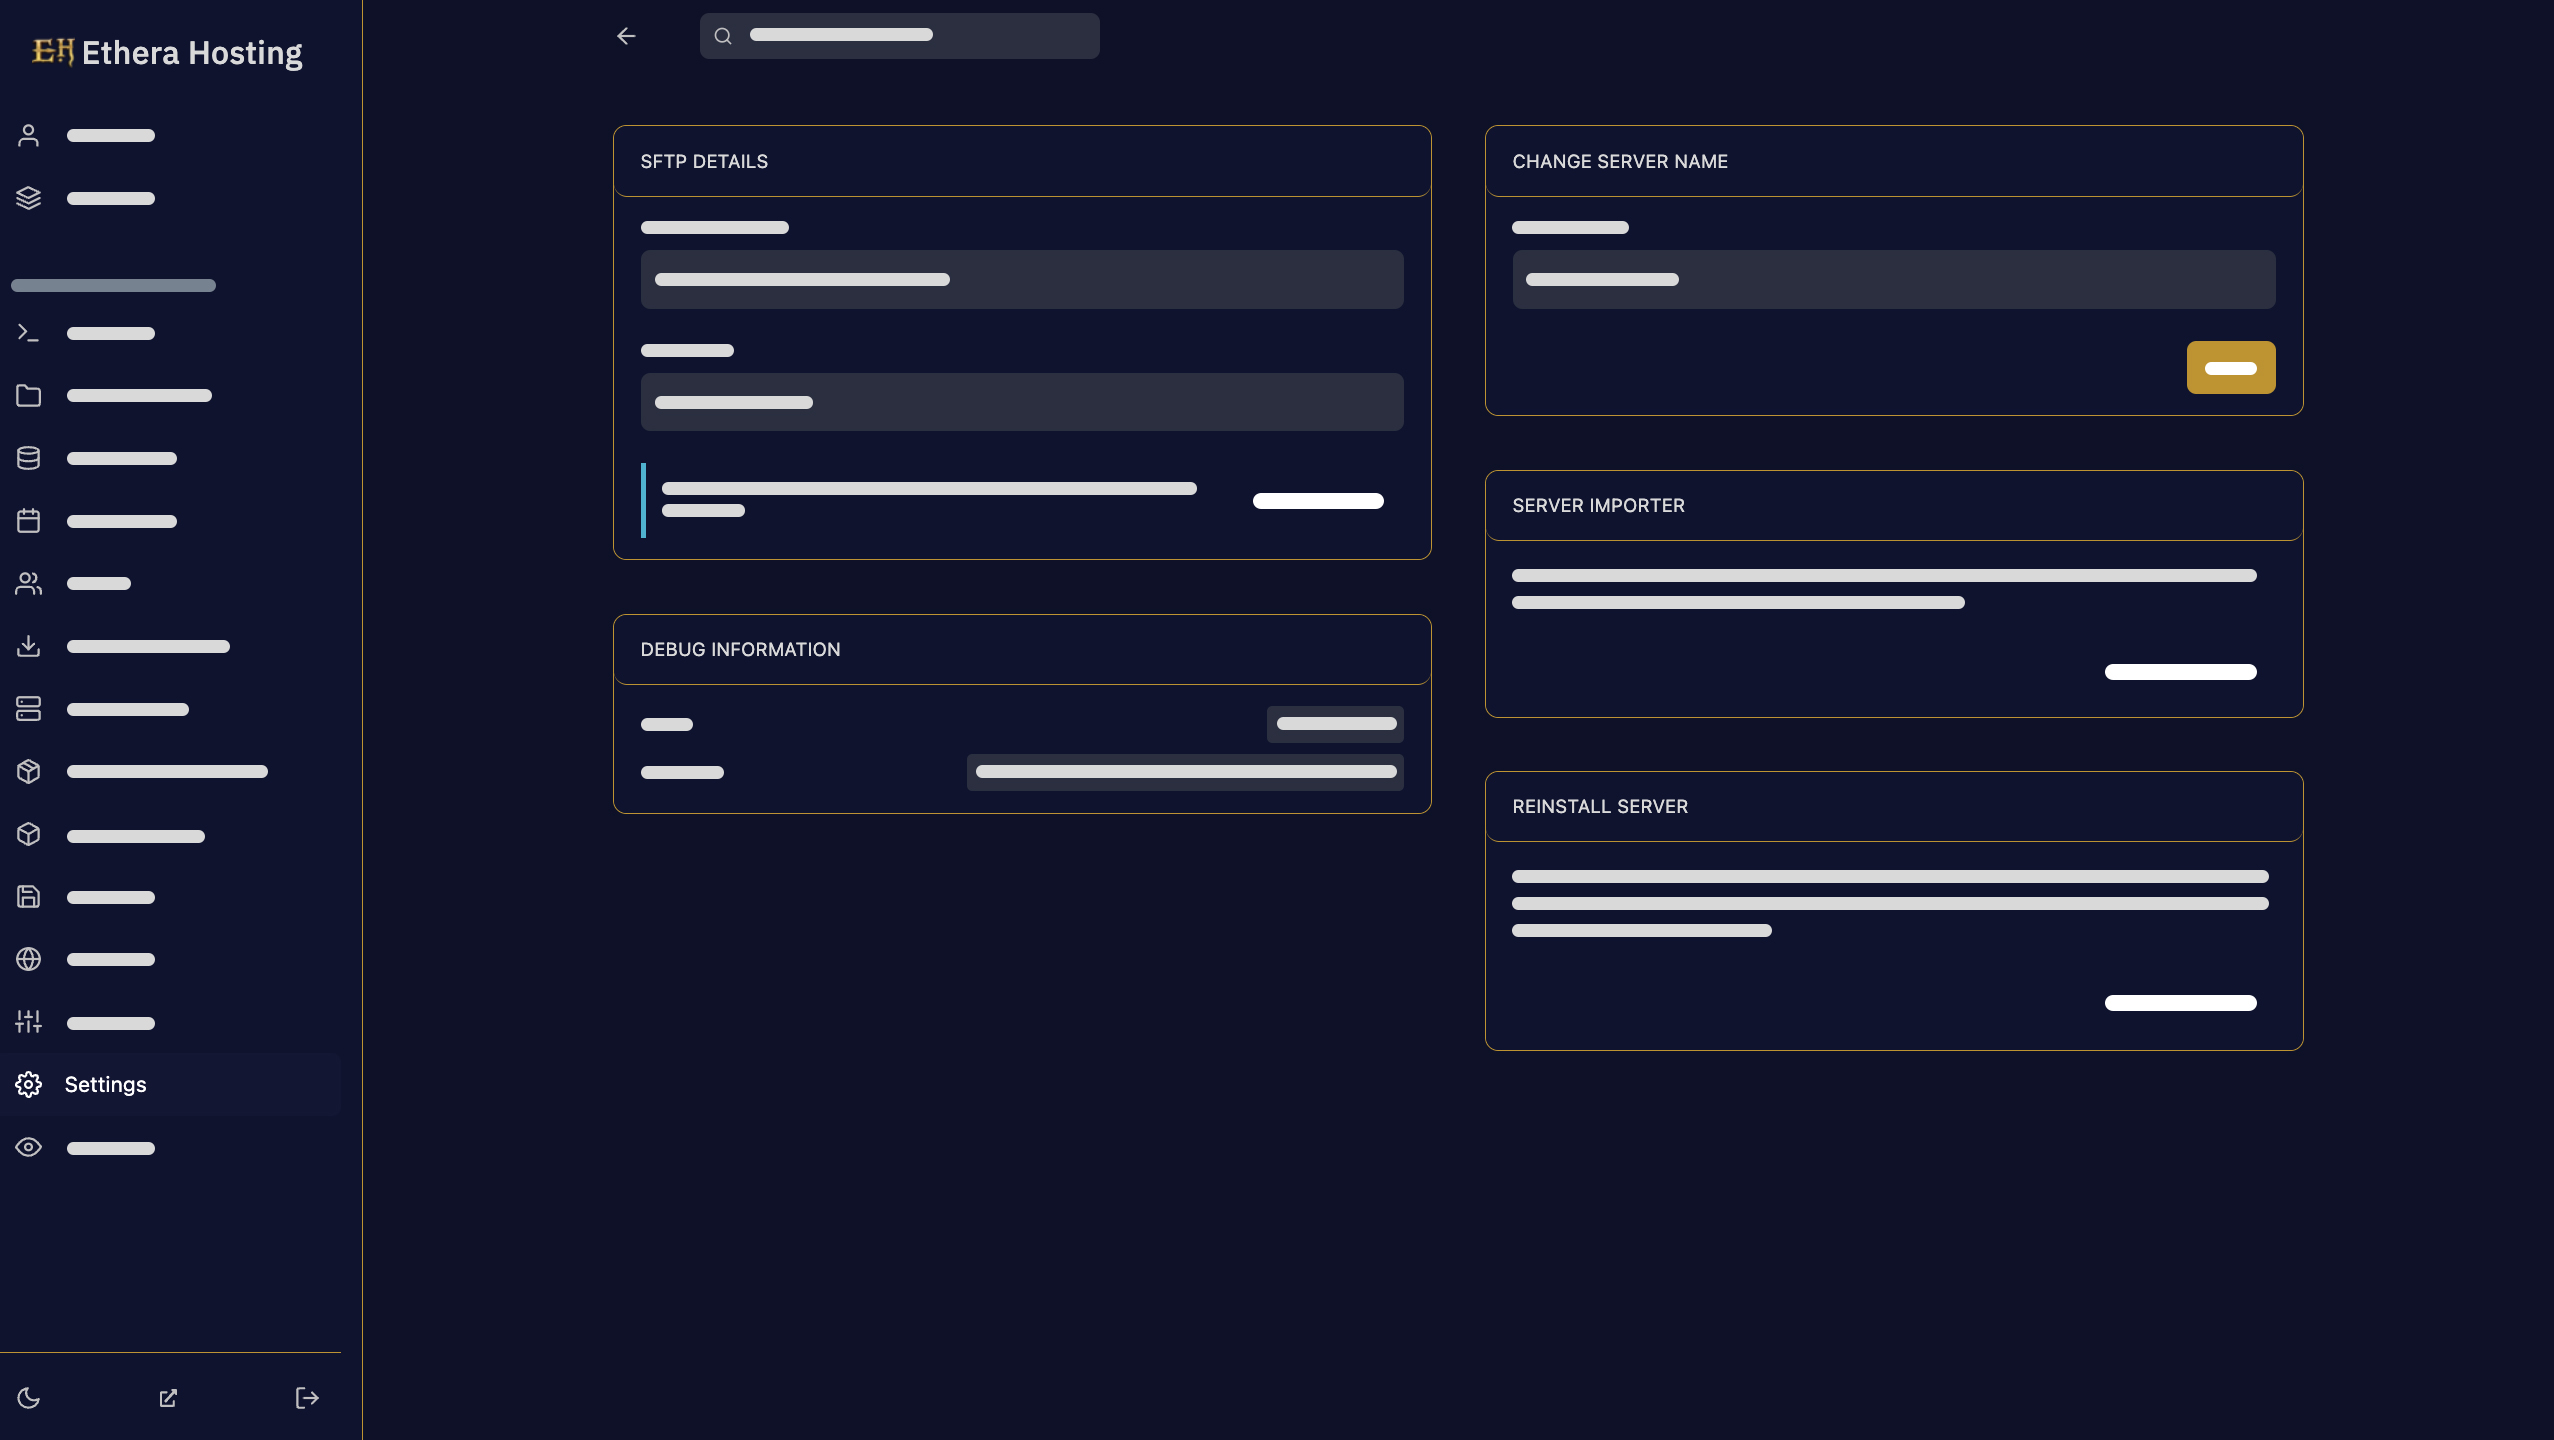Select the network allocations icon
The width and height of the screenshot is (2554, 1440).
(28, 708)
